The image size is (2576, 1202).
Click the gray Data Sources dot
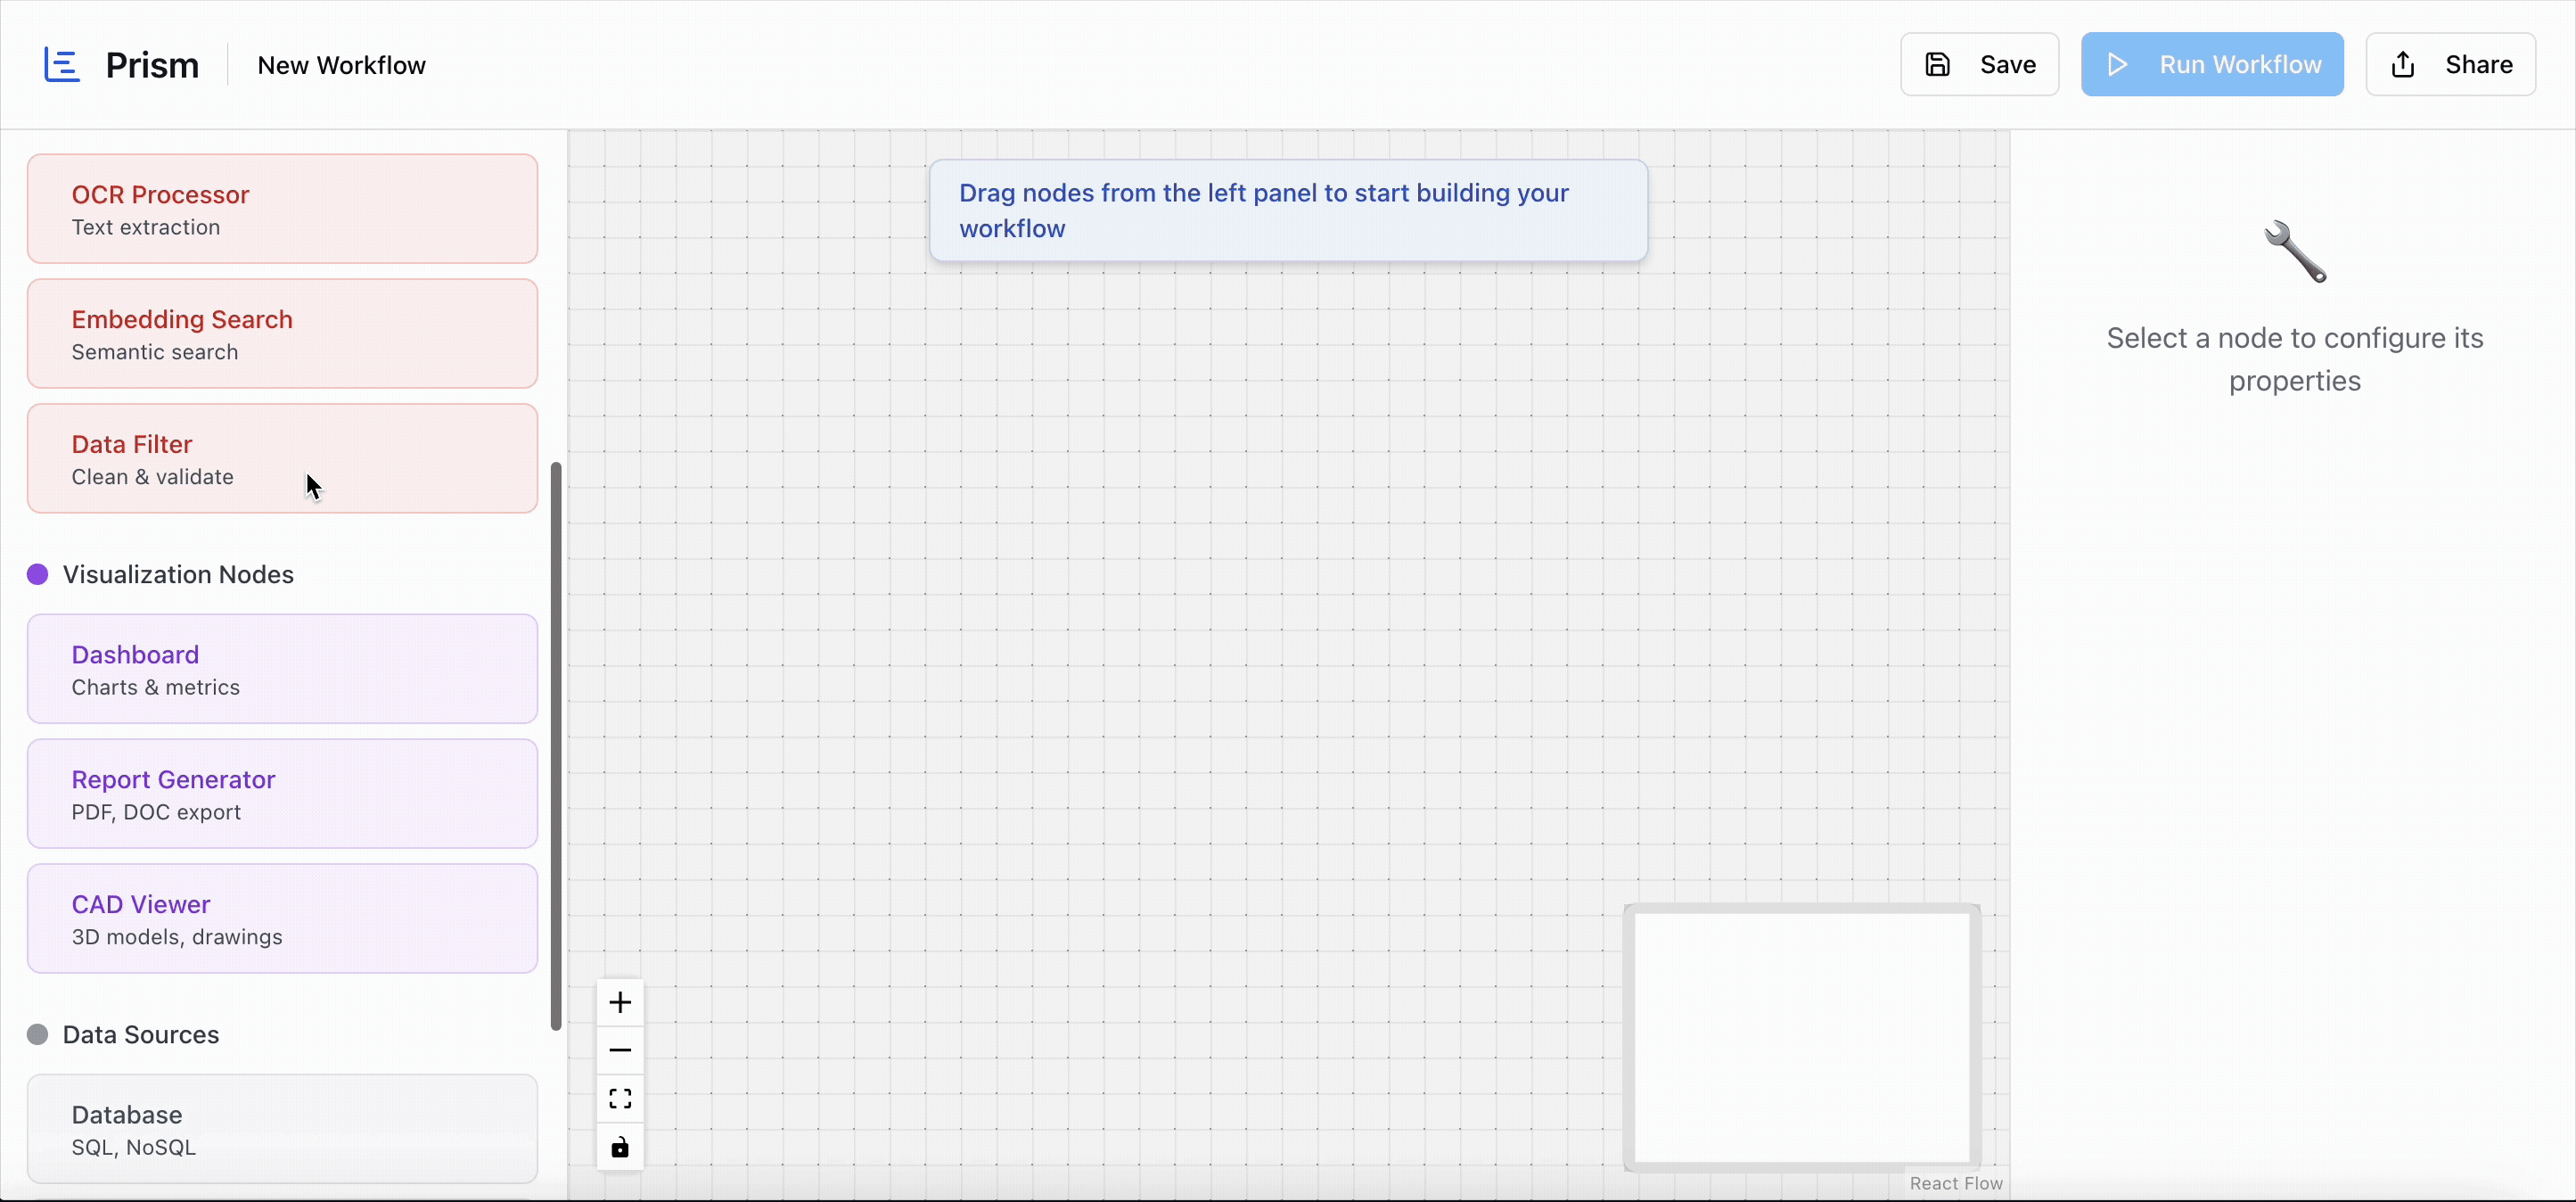pyautogui.click(x=38, y=1034)
